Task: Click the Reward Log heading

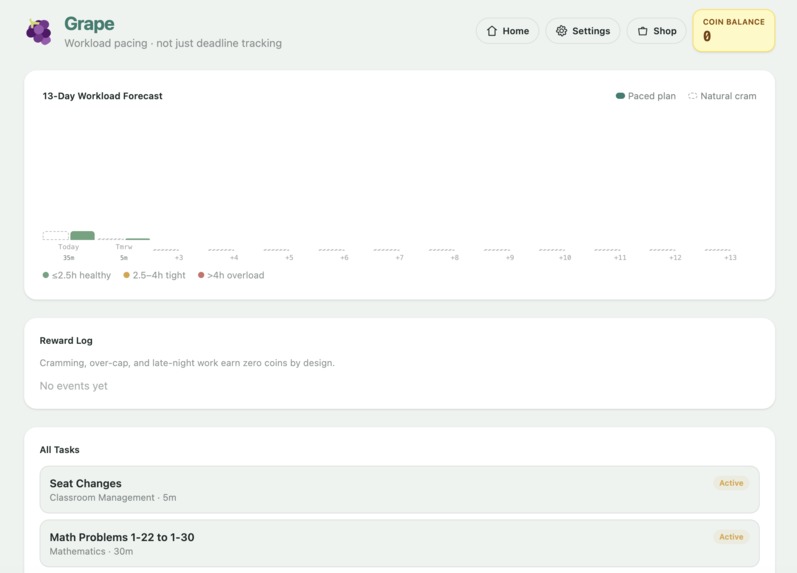Action: tap(66, 341)
